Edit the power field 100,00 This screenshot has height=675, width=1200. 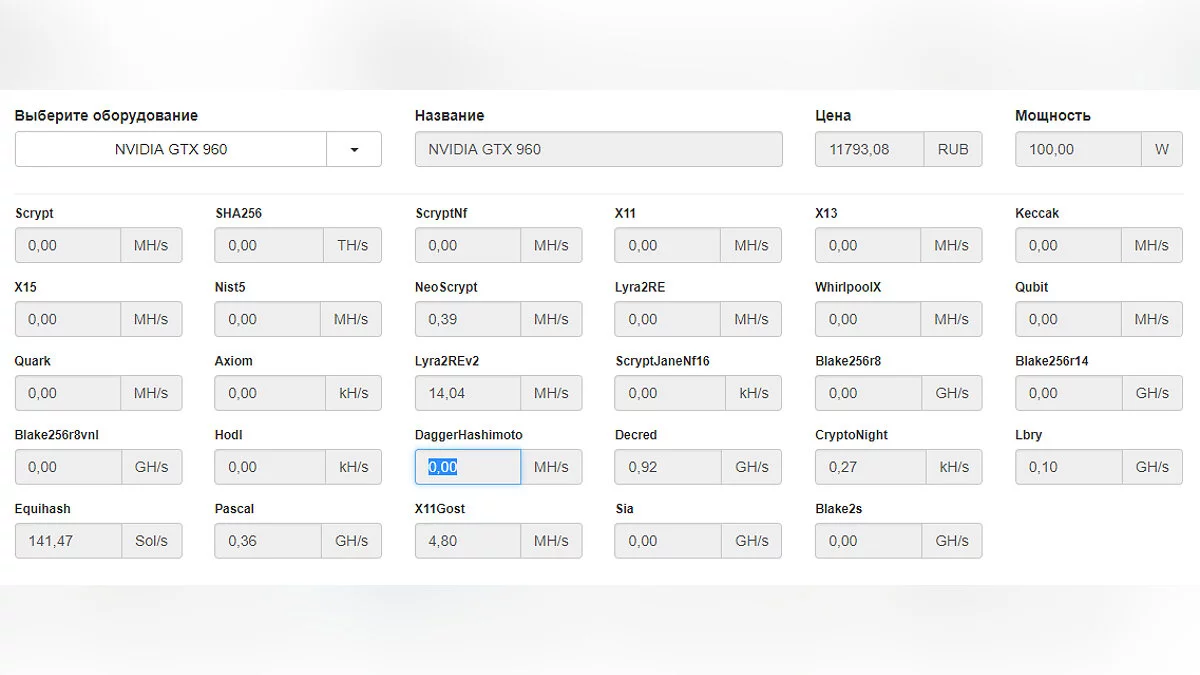1078,149
